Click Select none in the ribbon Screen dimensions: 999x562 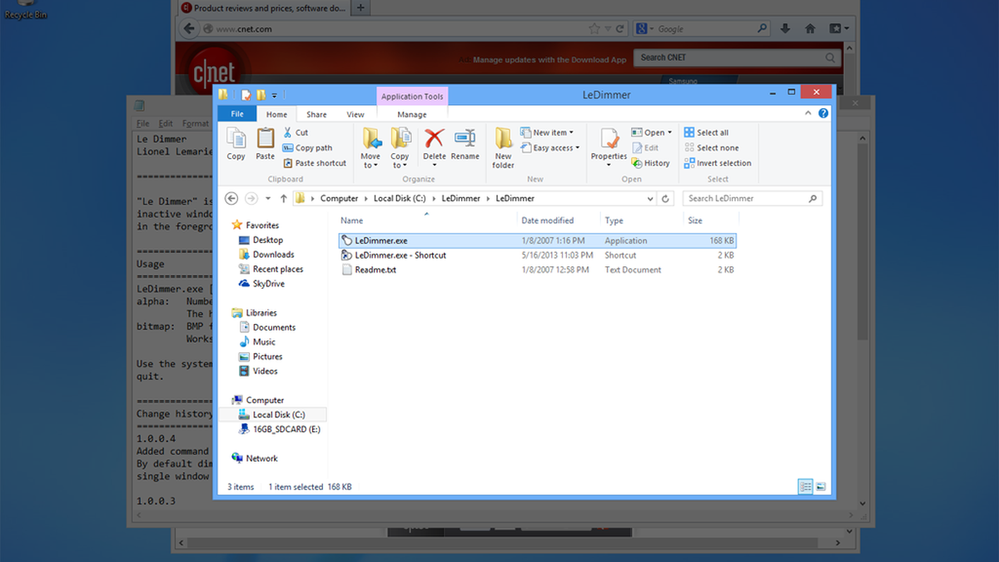click(x=712, y=148)
